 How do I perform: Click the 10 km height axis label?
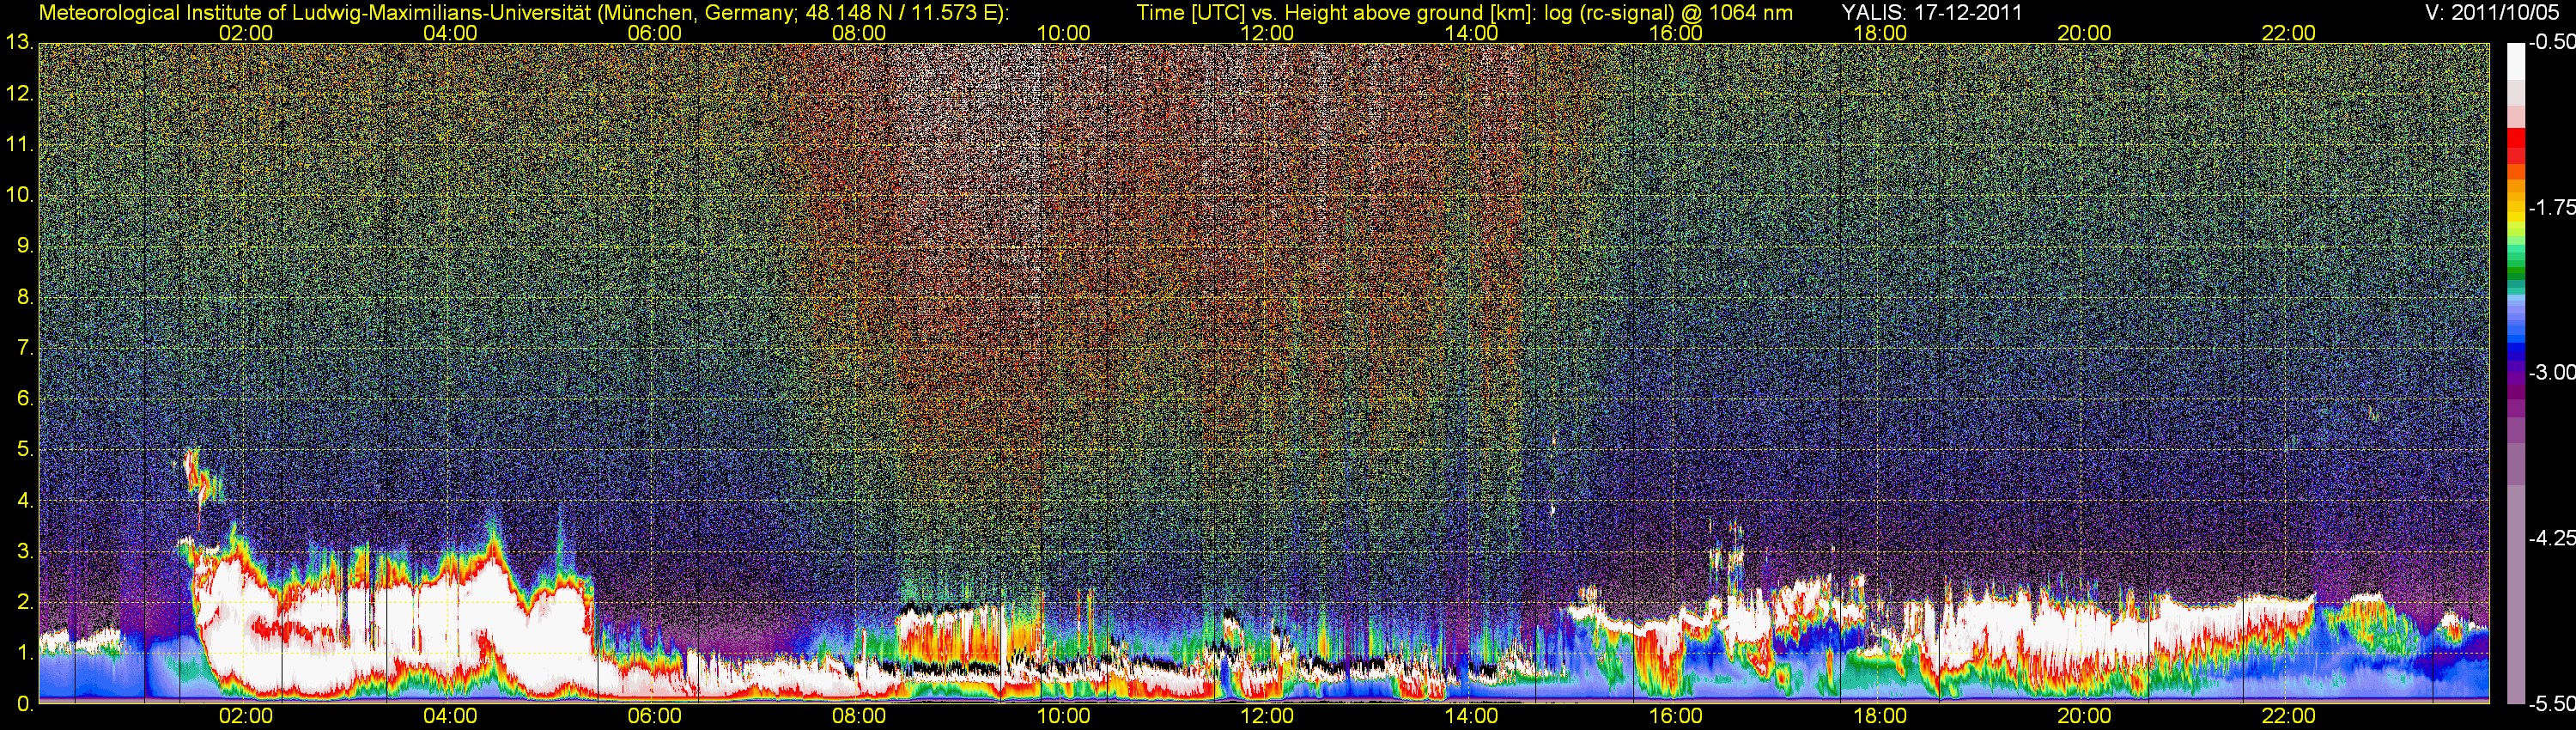19,195
